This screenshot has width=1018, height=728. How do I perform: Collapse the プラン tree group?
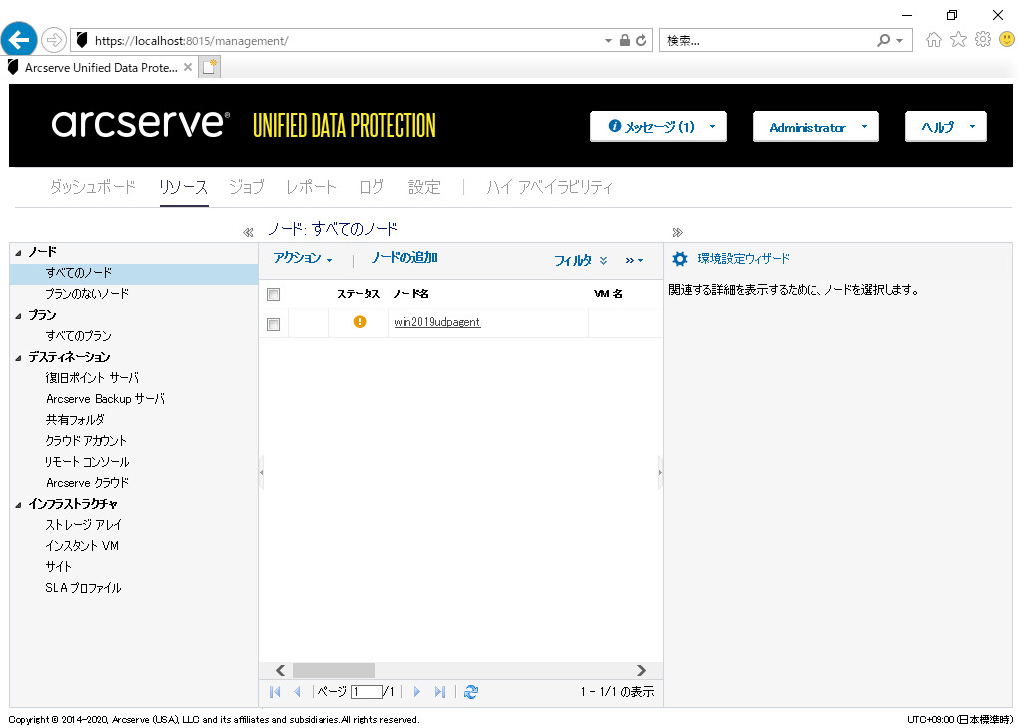(x=18, y=316)
